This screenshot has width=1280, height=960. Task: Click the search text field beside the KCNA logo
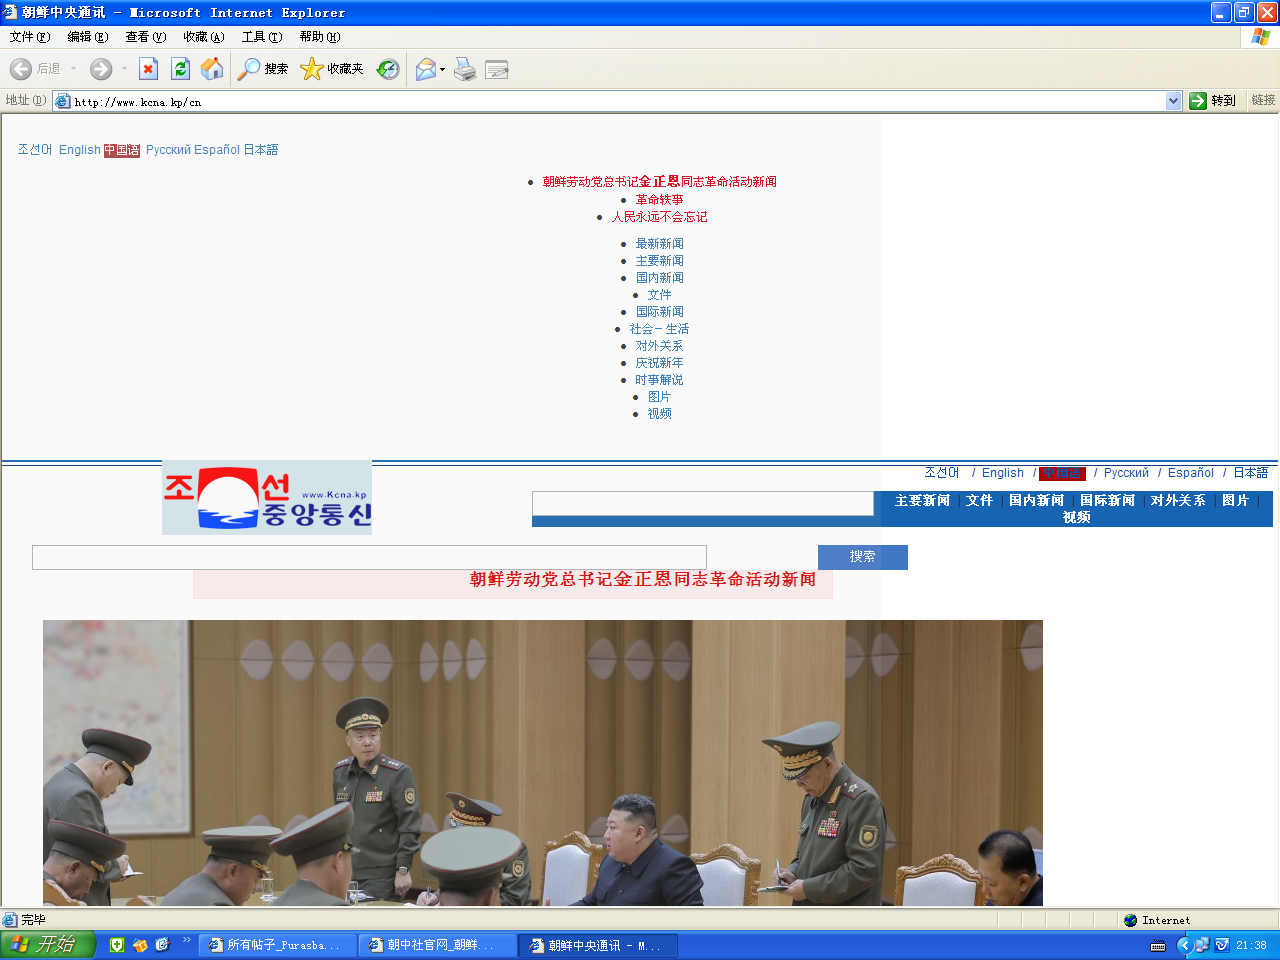[x=702, y=503]
